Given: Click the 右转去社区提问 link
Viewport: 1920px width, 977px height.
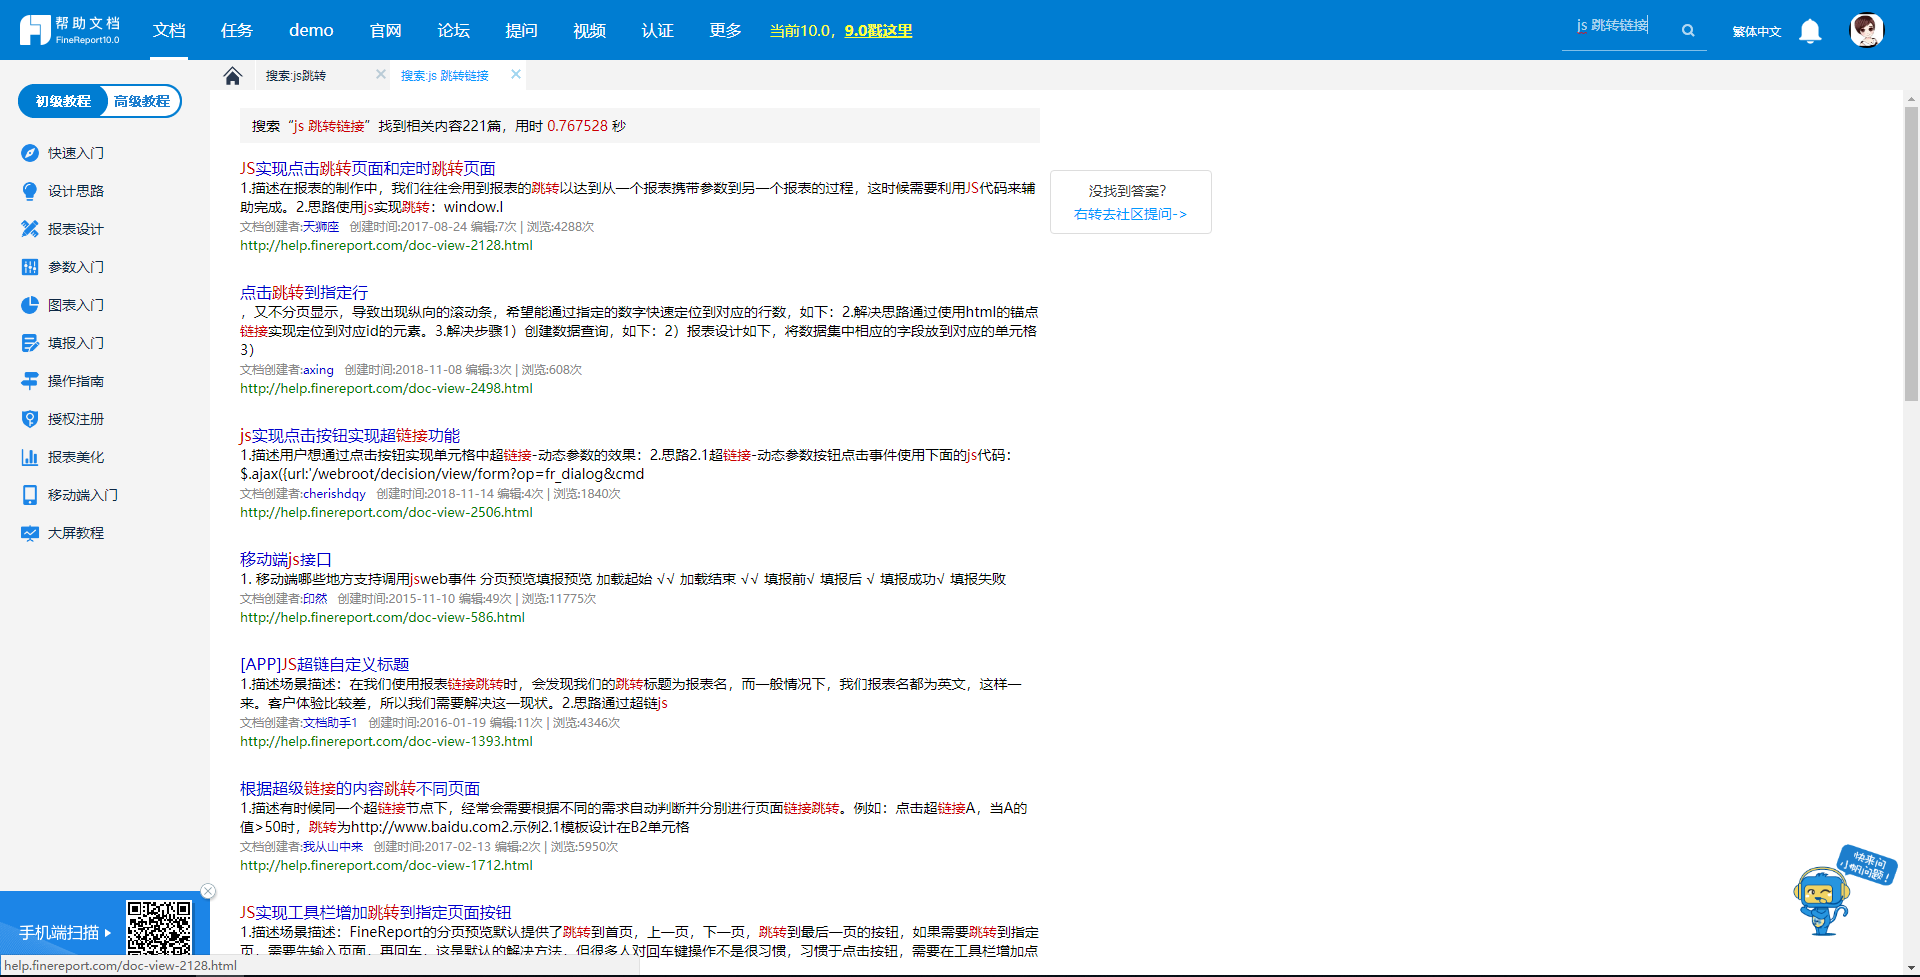Looking at the screenshot, I should click(x=1130, y=214).
